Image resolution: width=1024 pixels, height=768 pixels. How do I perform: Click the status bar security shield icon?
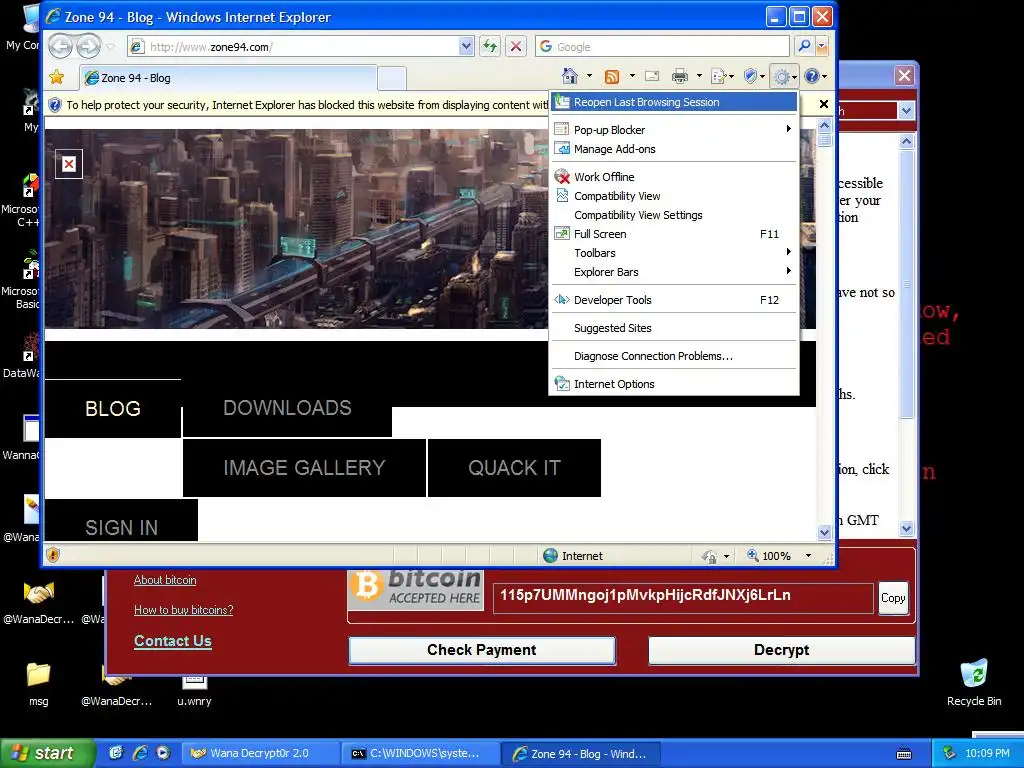click(x=53, y=555)
